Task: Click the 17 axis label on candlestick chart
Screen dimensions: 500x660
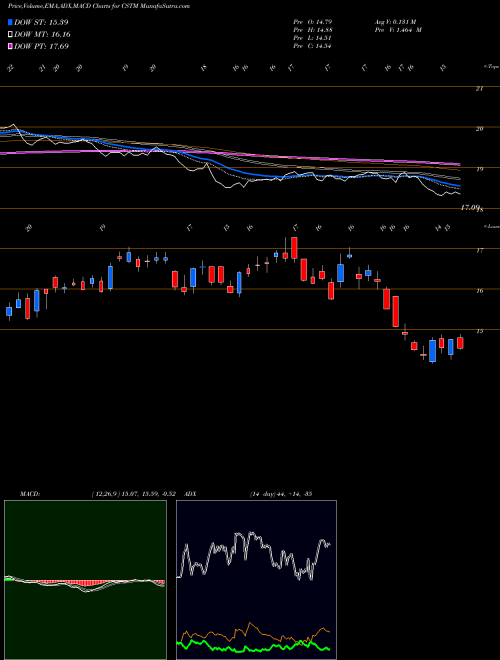Action: pos(479,250)
